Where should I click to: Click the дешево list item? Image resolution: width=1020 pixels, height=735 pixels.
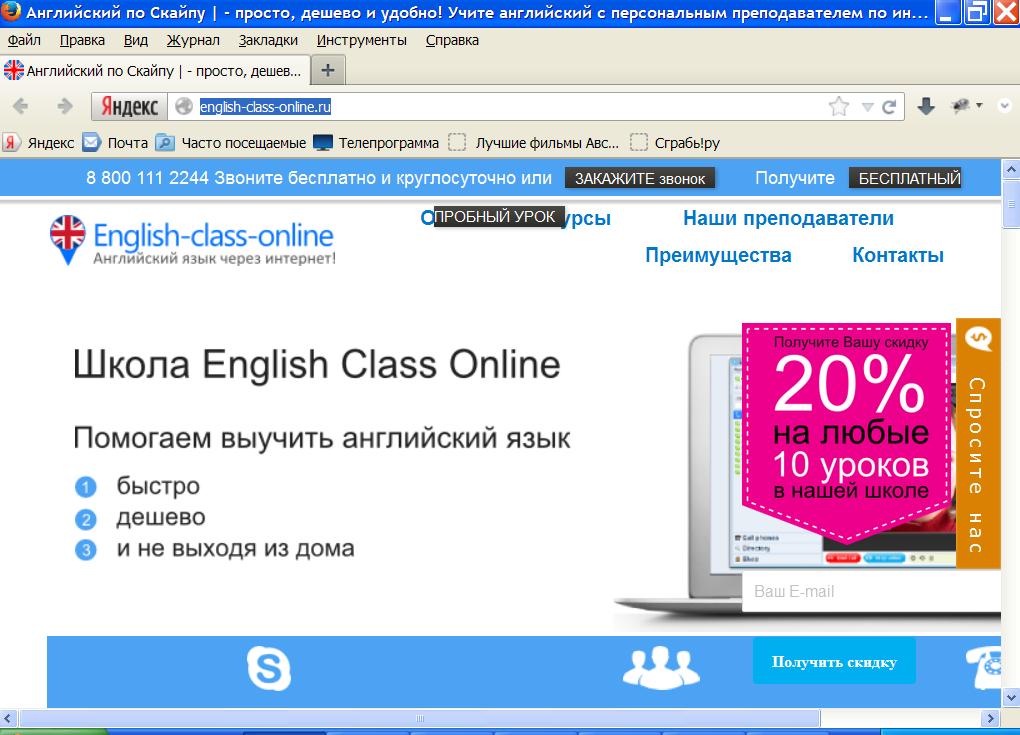point(161,517)
